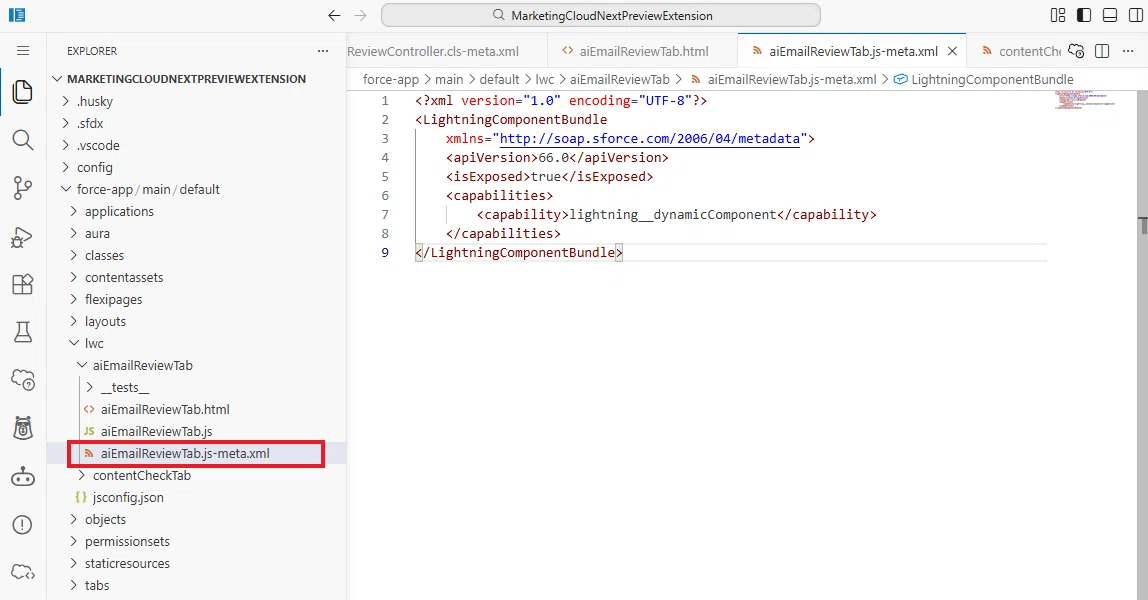Viewport: 1148px width, 600px height.
Task: Select the aiEmailReviewTab.js-meta.xml editor tab
Action: click(852, 51)
